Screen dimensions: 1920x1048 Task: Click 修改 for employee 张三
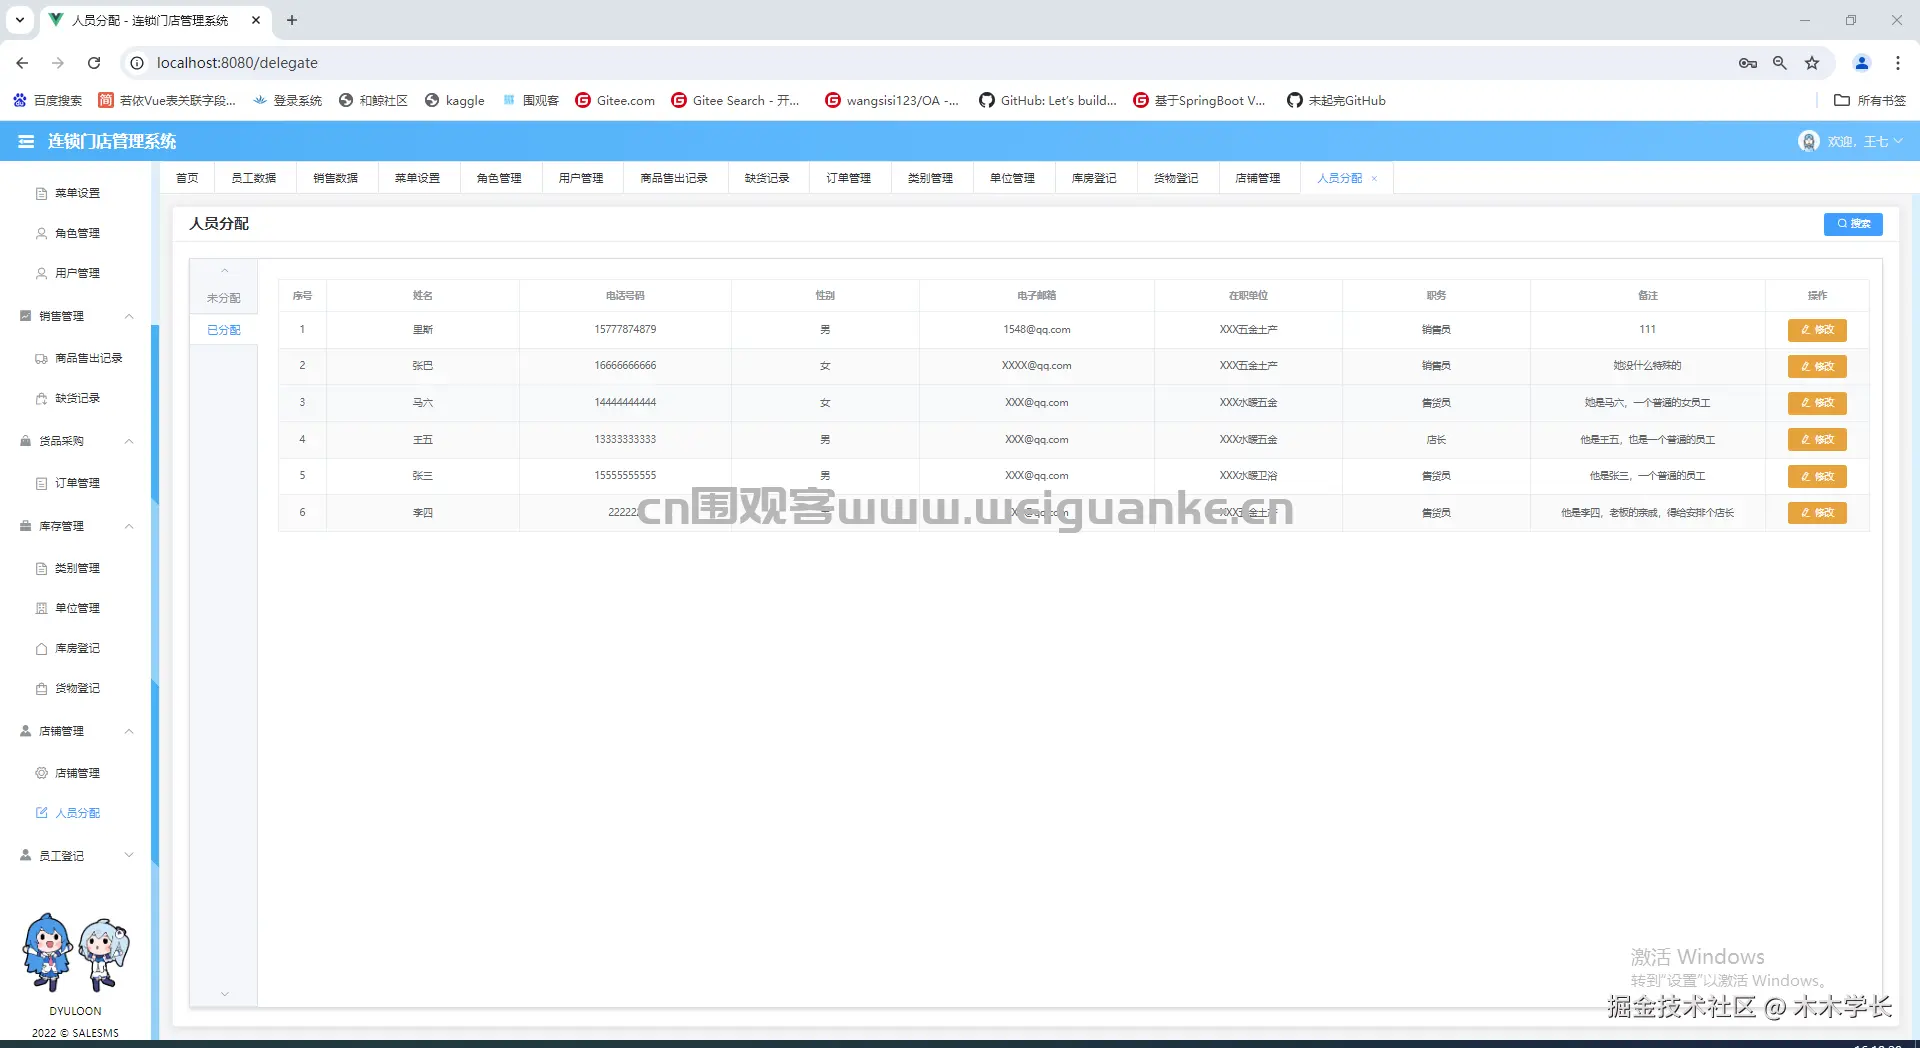point(1817,477)
